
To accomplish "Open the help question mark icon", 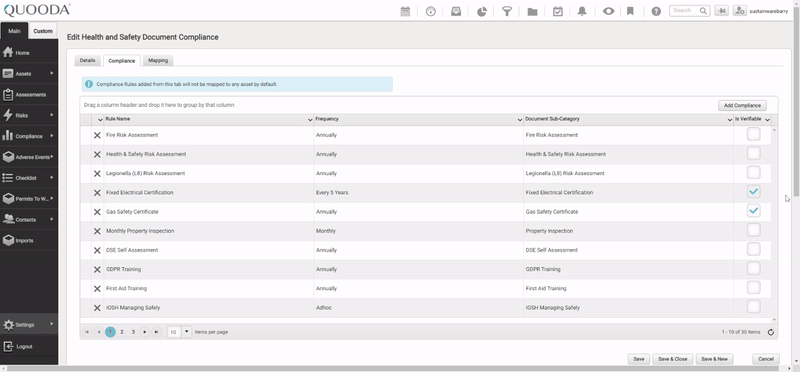I will (x=656, y=11).
